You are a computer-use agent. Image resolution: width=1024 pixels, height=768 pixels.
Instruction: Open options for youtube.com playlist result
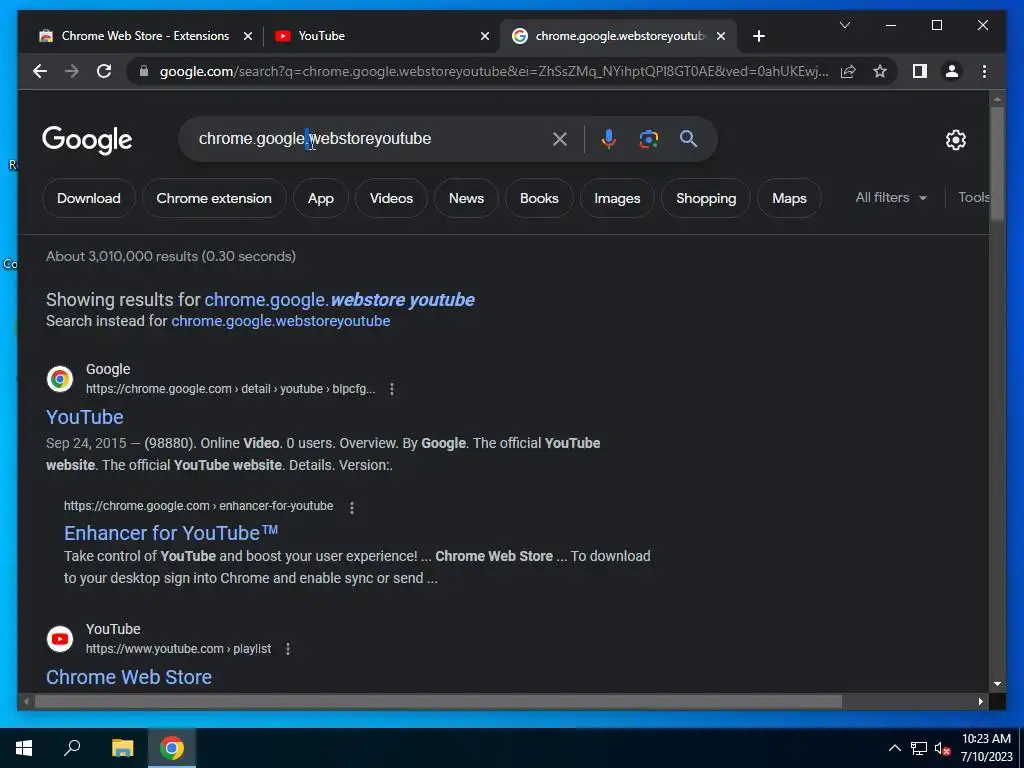288,648
